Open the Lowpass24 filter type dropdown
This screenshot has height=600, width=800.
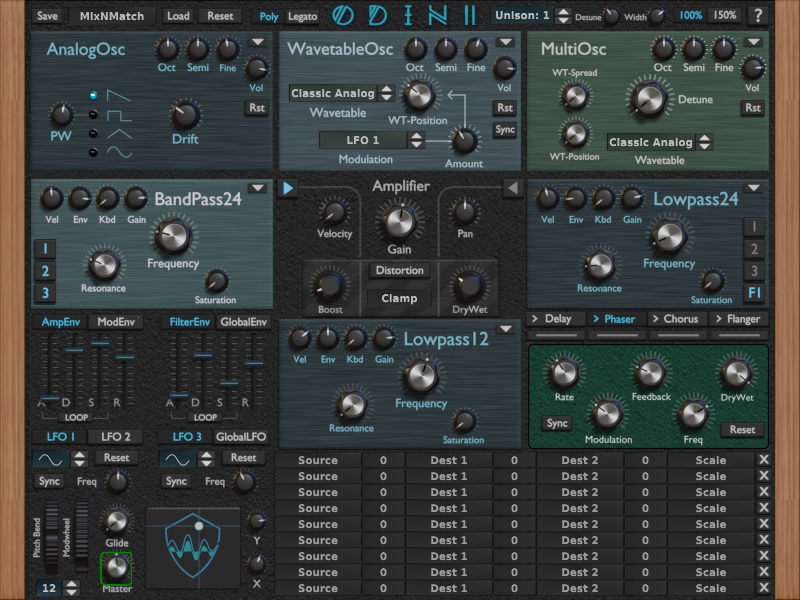754,188
